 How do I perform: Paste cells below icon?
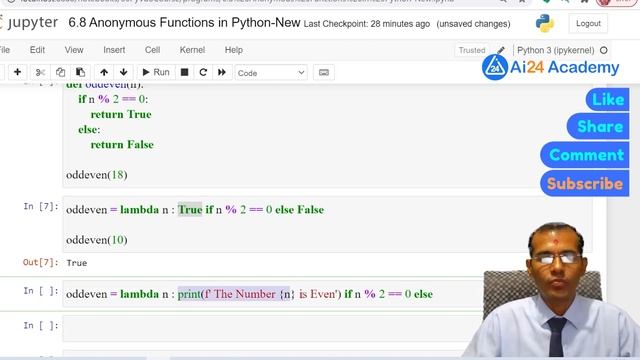(80, 72)
